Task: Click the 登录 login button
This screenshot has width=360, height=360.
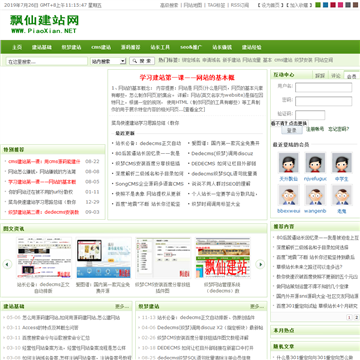Action: pos(292,130)
